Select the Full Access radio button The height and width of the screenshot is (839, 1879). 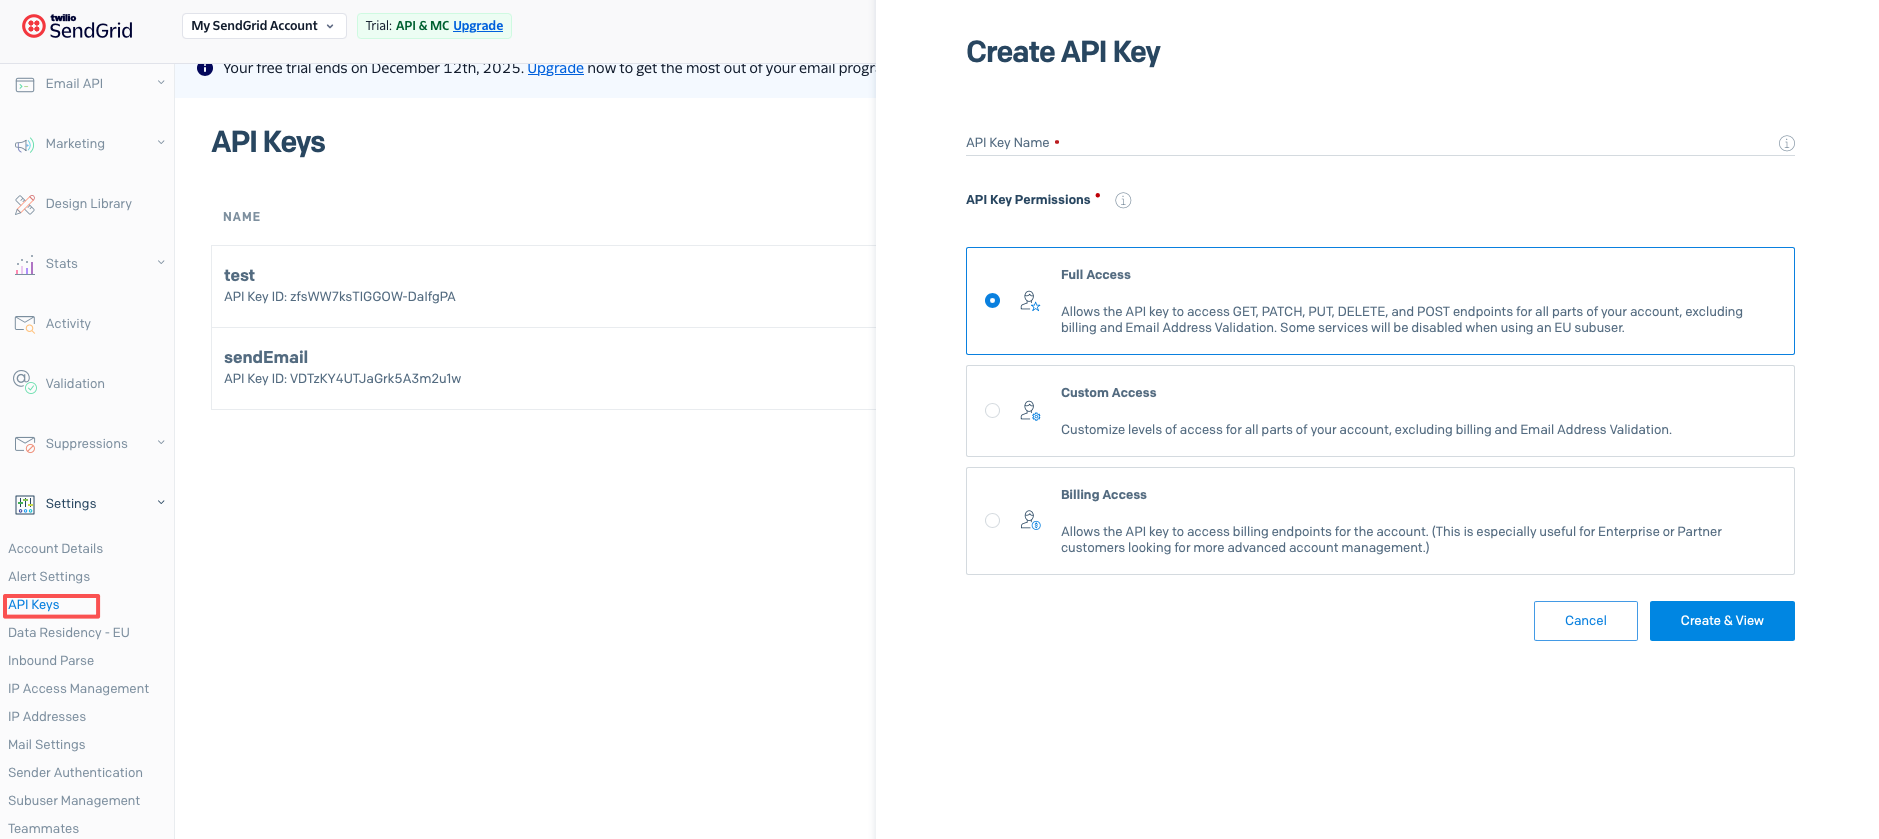(x=992, y=300)
